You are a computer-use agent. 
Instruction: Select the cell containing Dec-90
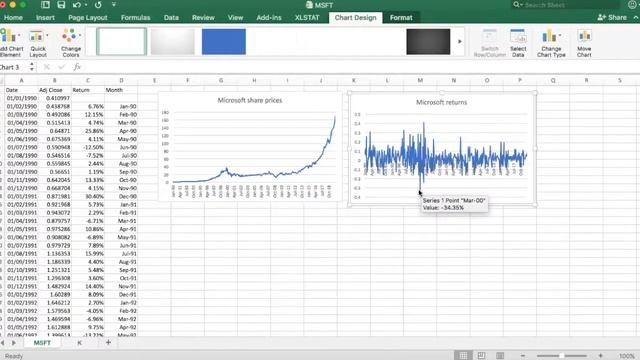pyautogui.click(x=121, y=196)
